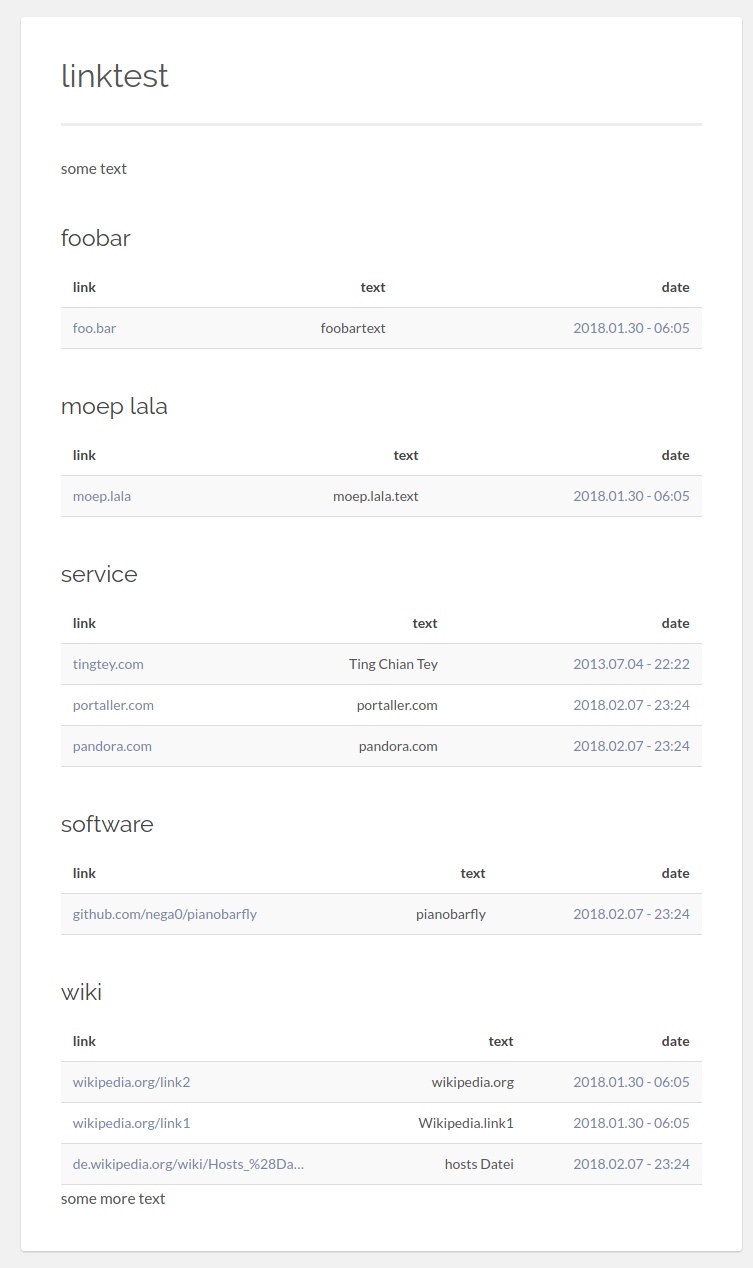The width and height of the screenshot is (753, 1268).
Task: Click the hosts Datei text cell
Action: [x=479, y=1164]
